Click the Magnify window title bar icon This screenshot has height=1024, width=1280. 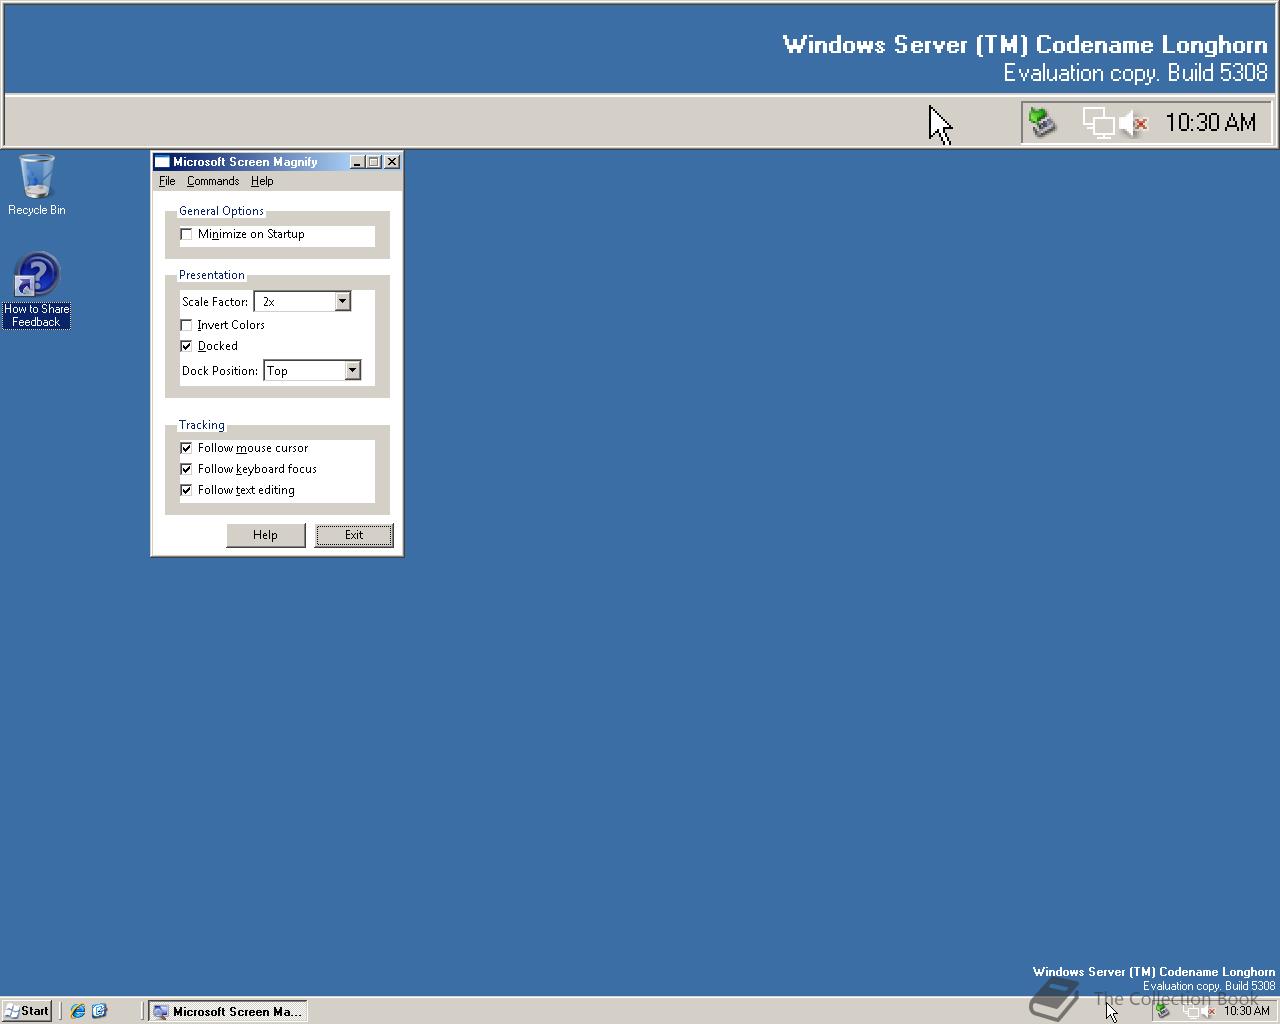coord(162,162)
